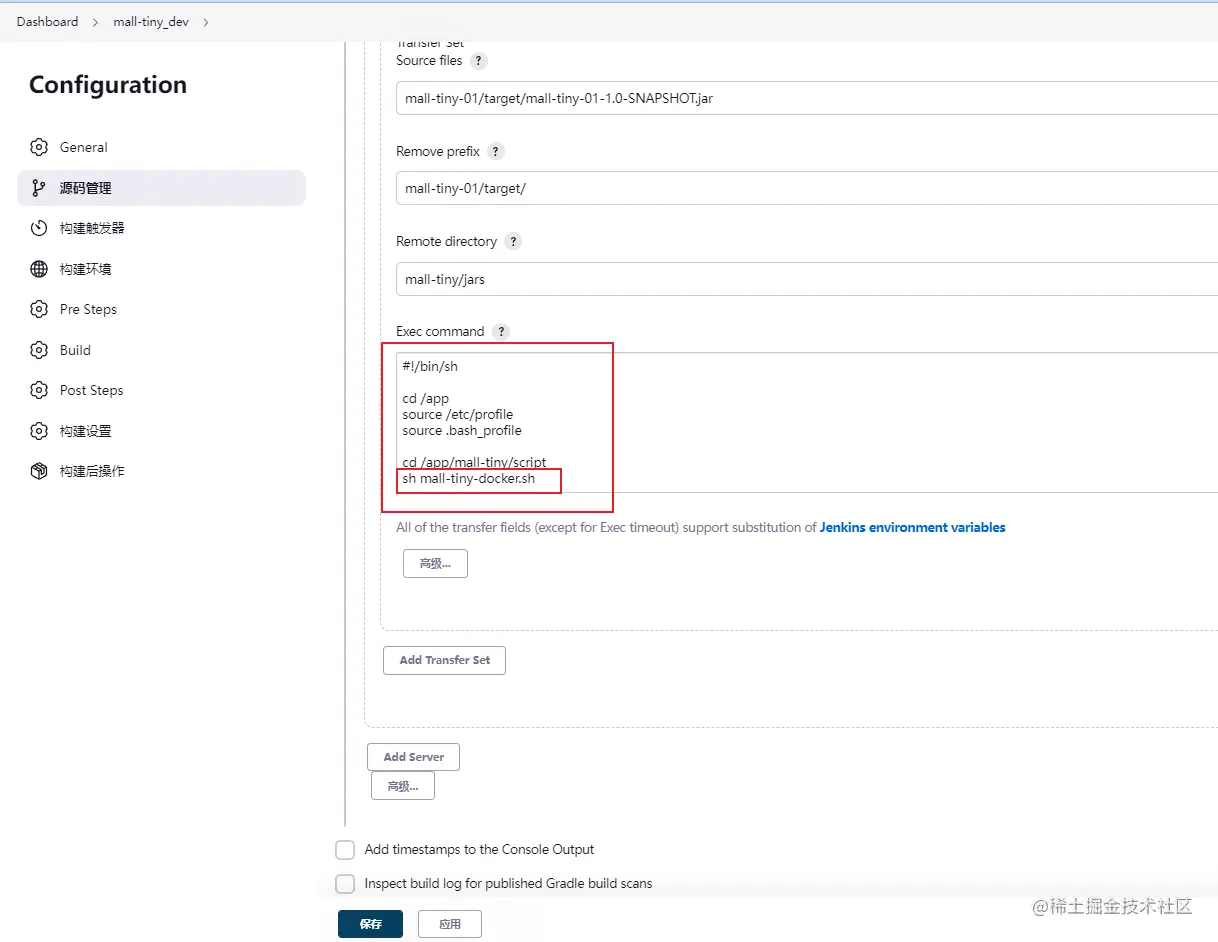
Task: Go to Build section in sidebar
Action: pos(75,350)
